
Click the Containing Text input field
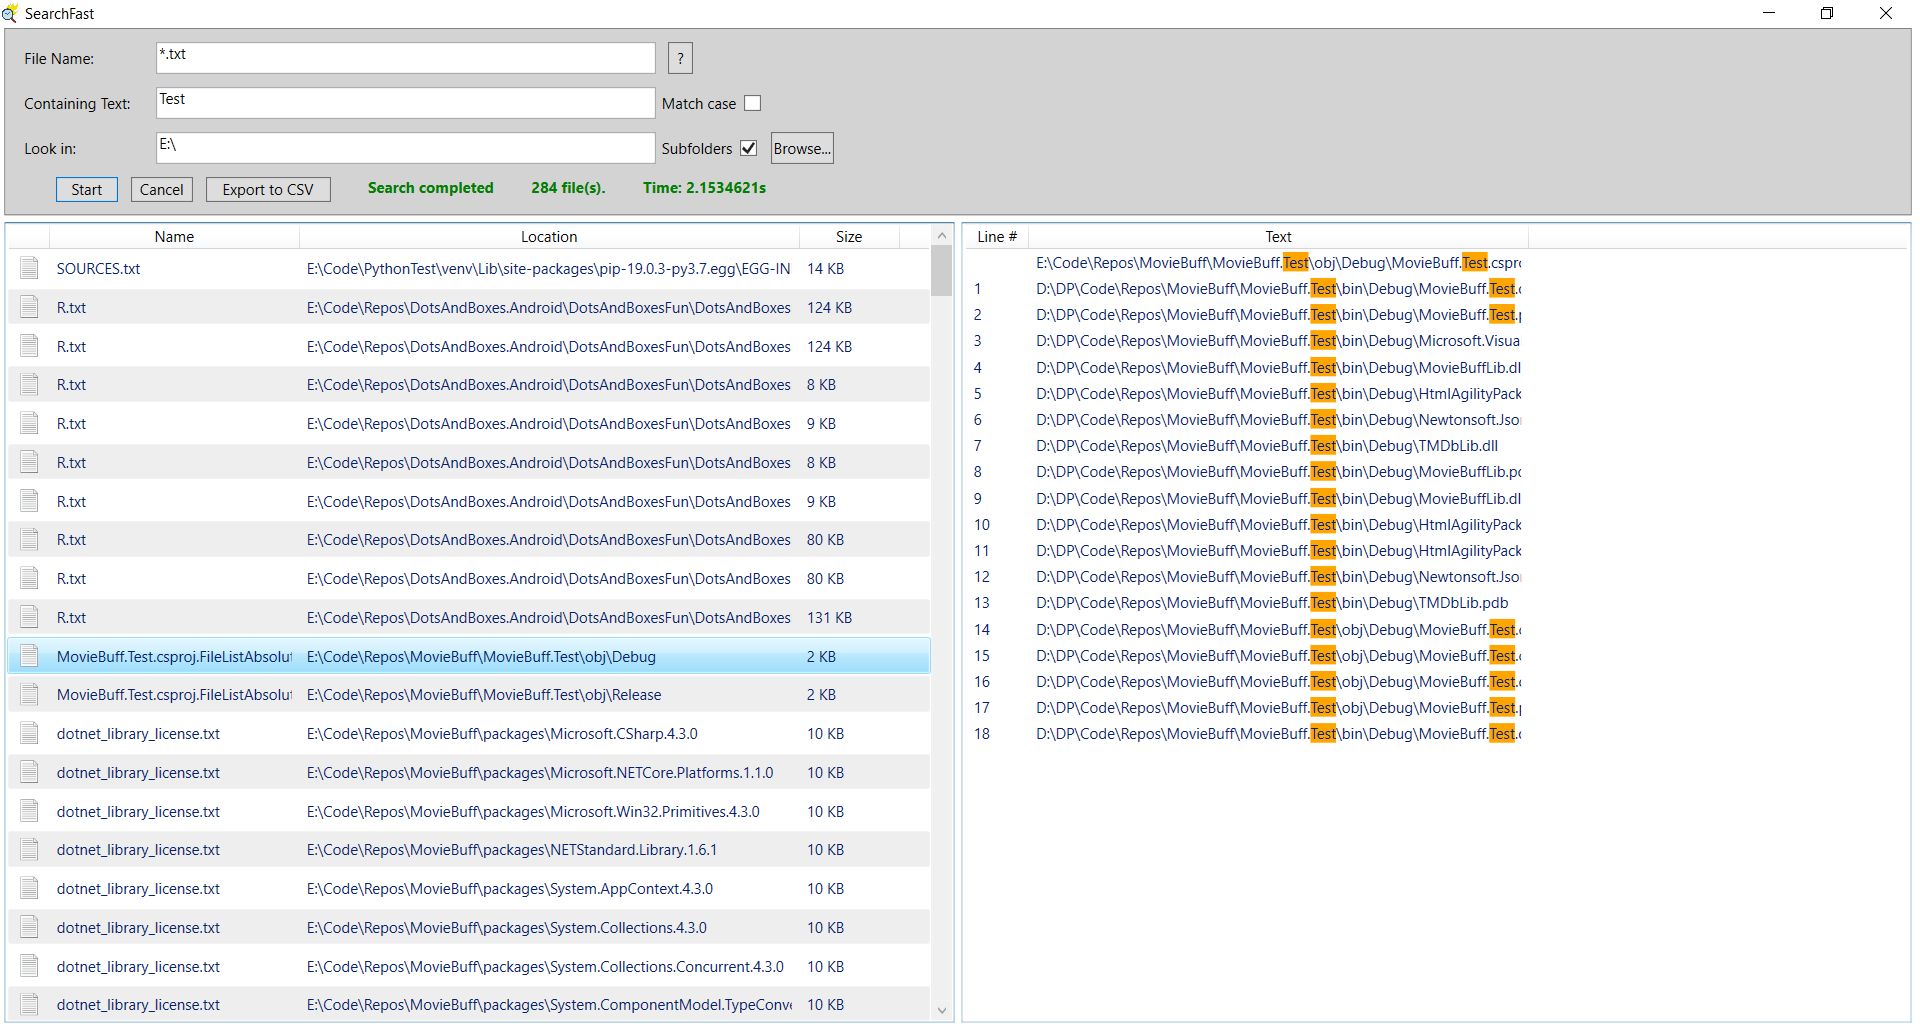pos(405,103)
